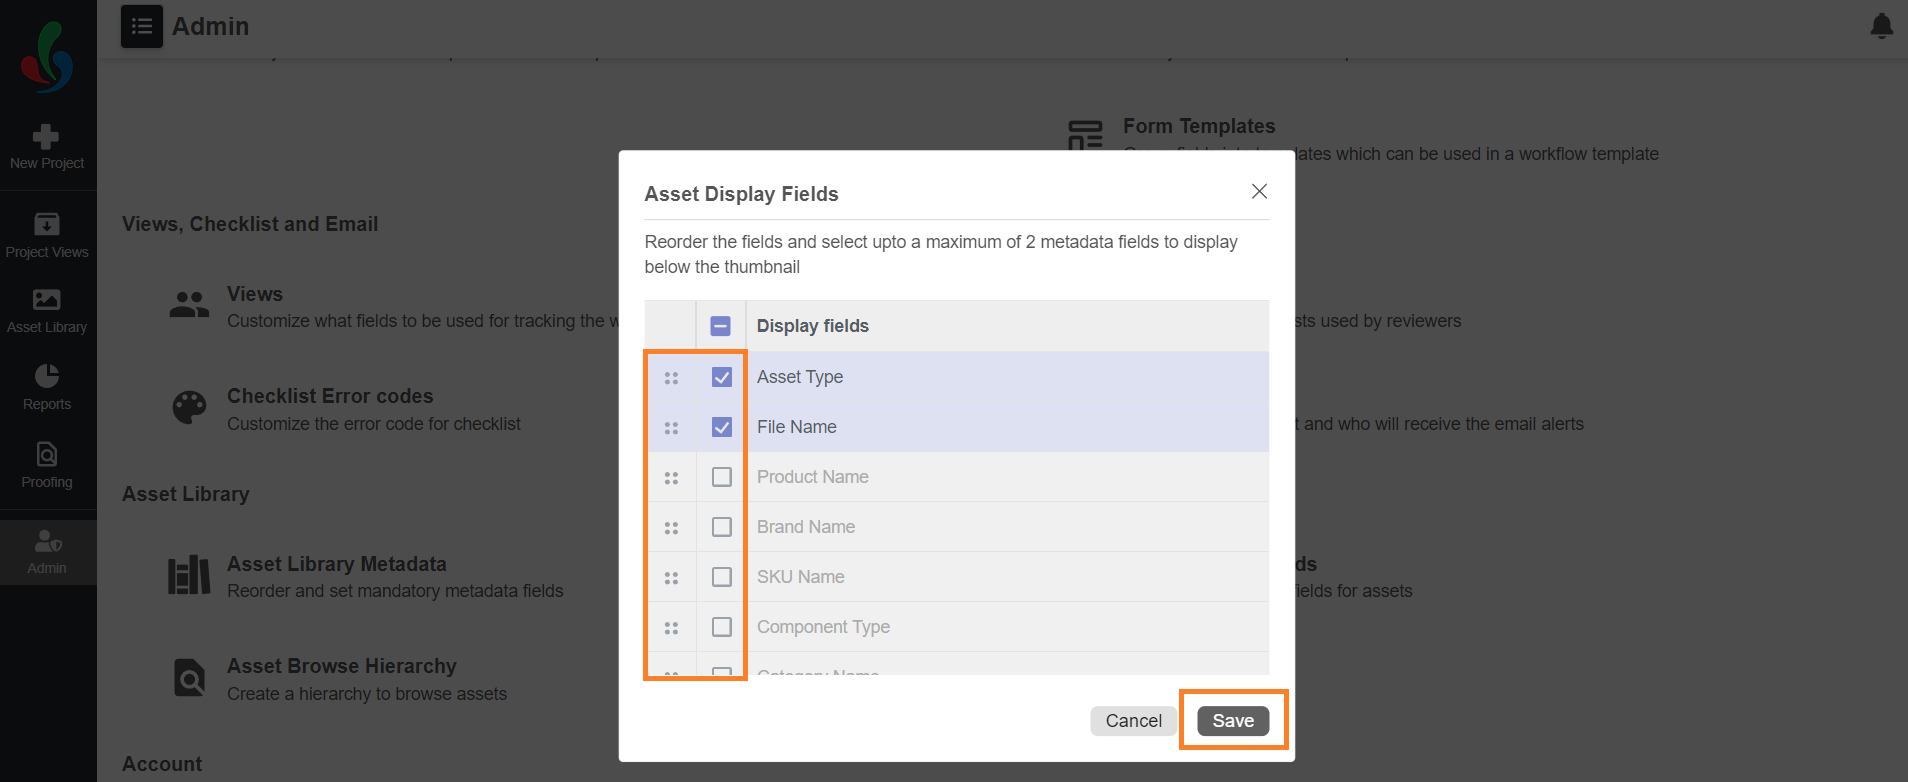Click the Component Type field label
The height and width of the screenshot is (782, 1908).
[824, 627]
